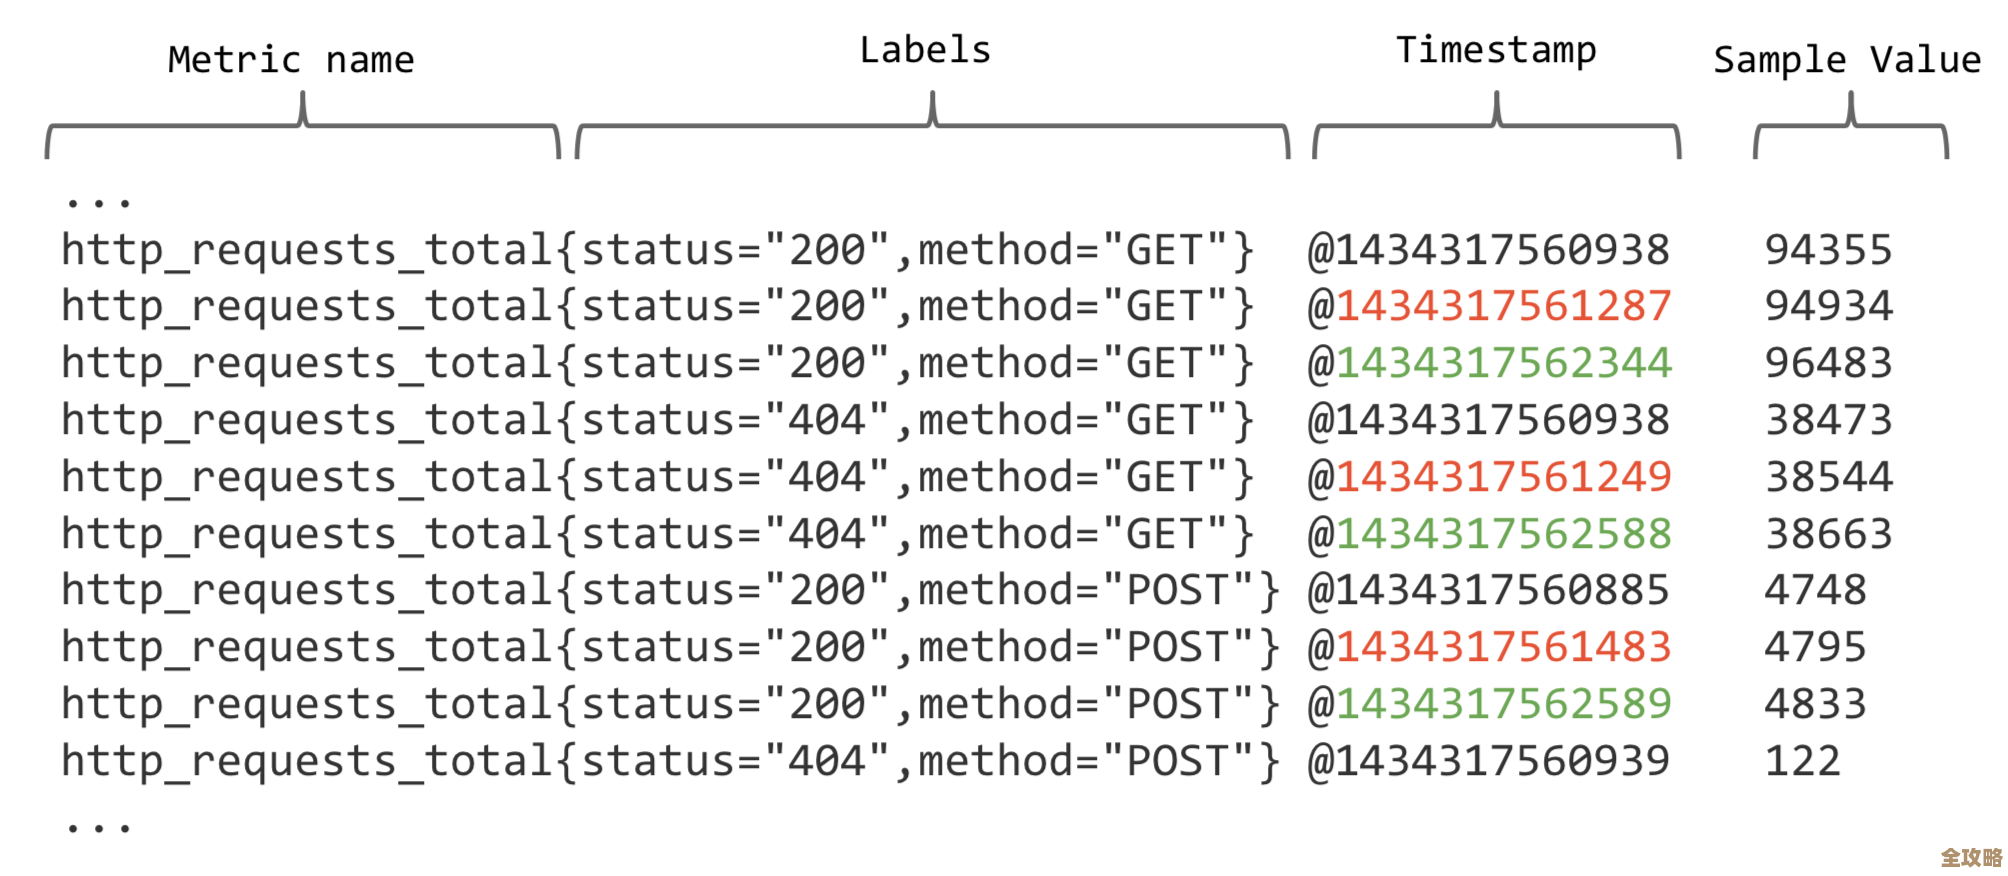Viewport: 2008px width, 876px height.
Task: Select the sample value 4748
Action: (x=1815, y=590)
